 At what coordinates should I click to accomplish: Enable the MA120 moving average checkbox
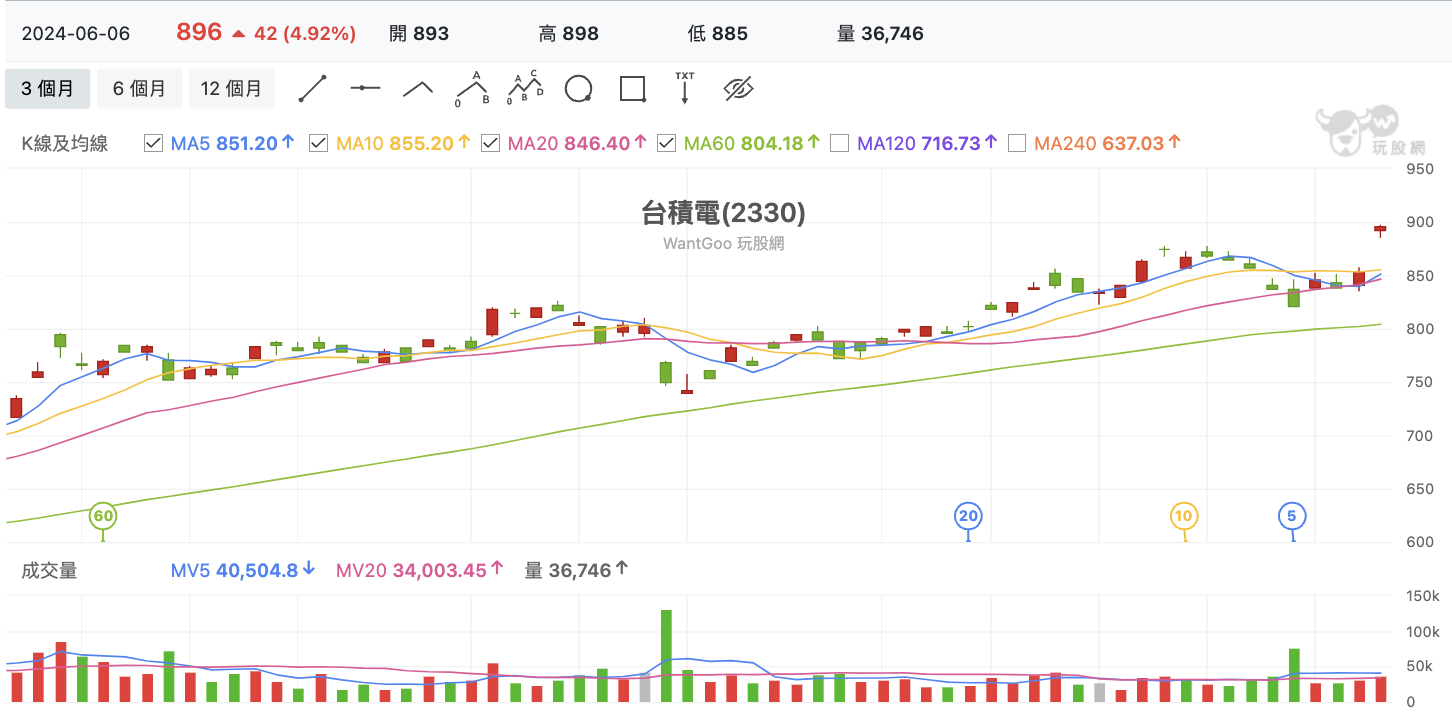pos(840,143)
